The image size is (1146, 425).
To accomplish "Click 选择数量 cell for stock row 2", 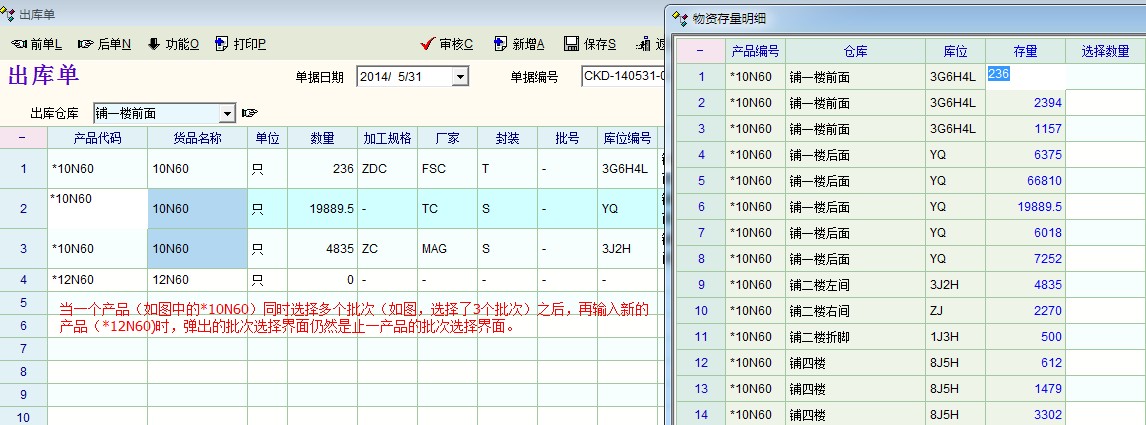I will [x=1105, y=102].
